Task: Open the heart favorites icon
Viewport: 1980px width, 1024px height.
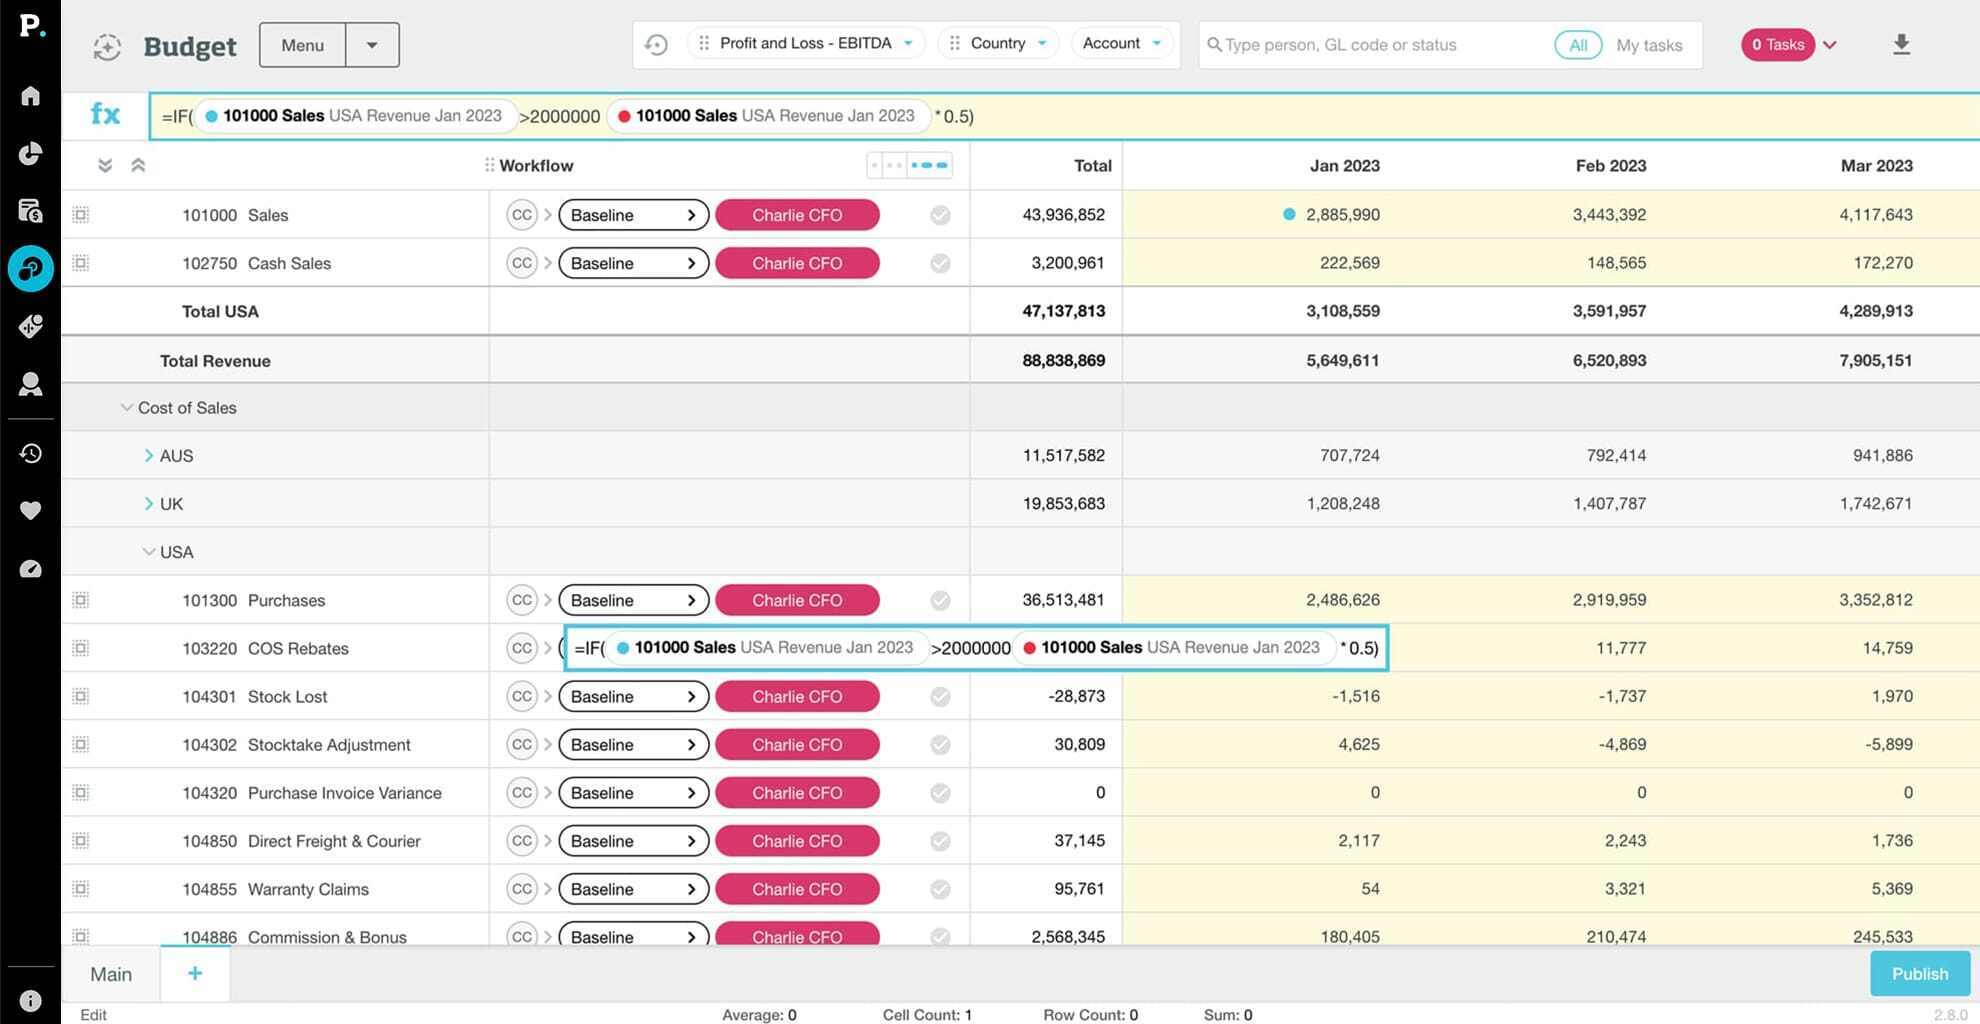Action: pos(31,511)
